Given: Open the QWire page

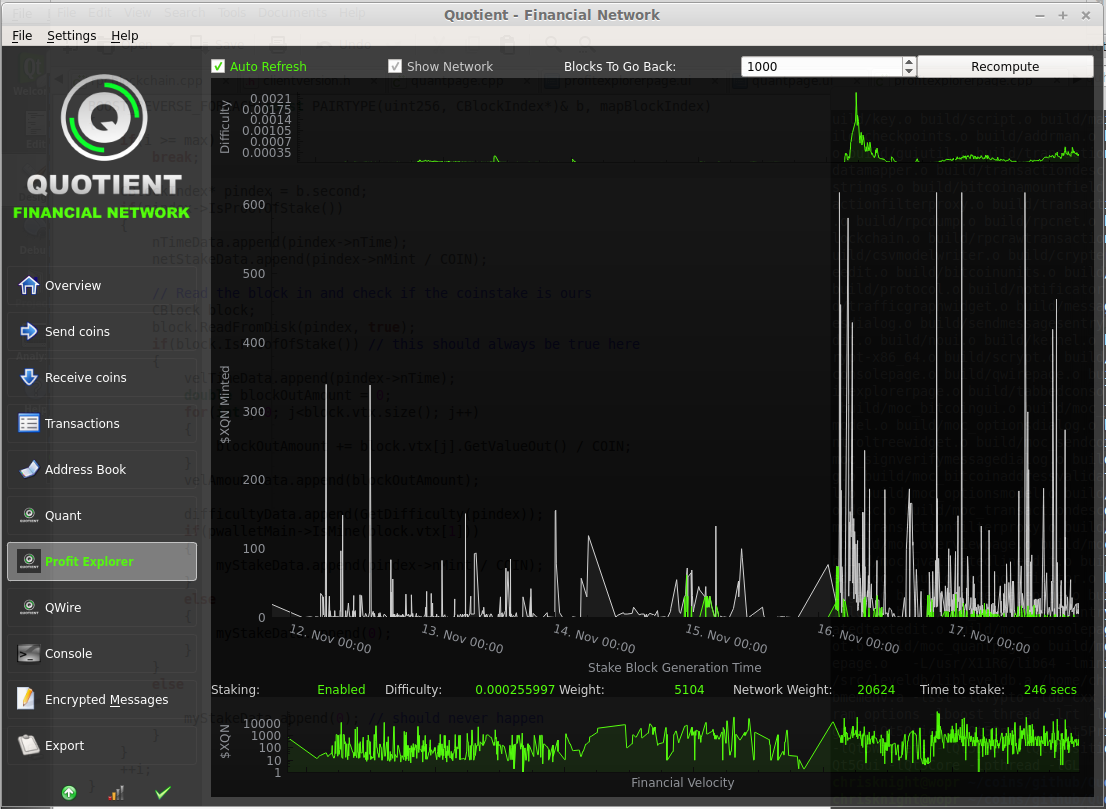Looking at the screenshot, I should tap(102, 607).
